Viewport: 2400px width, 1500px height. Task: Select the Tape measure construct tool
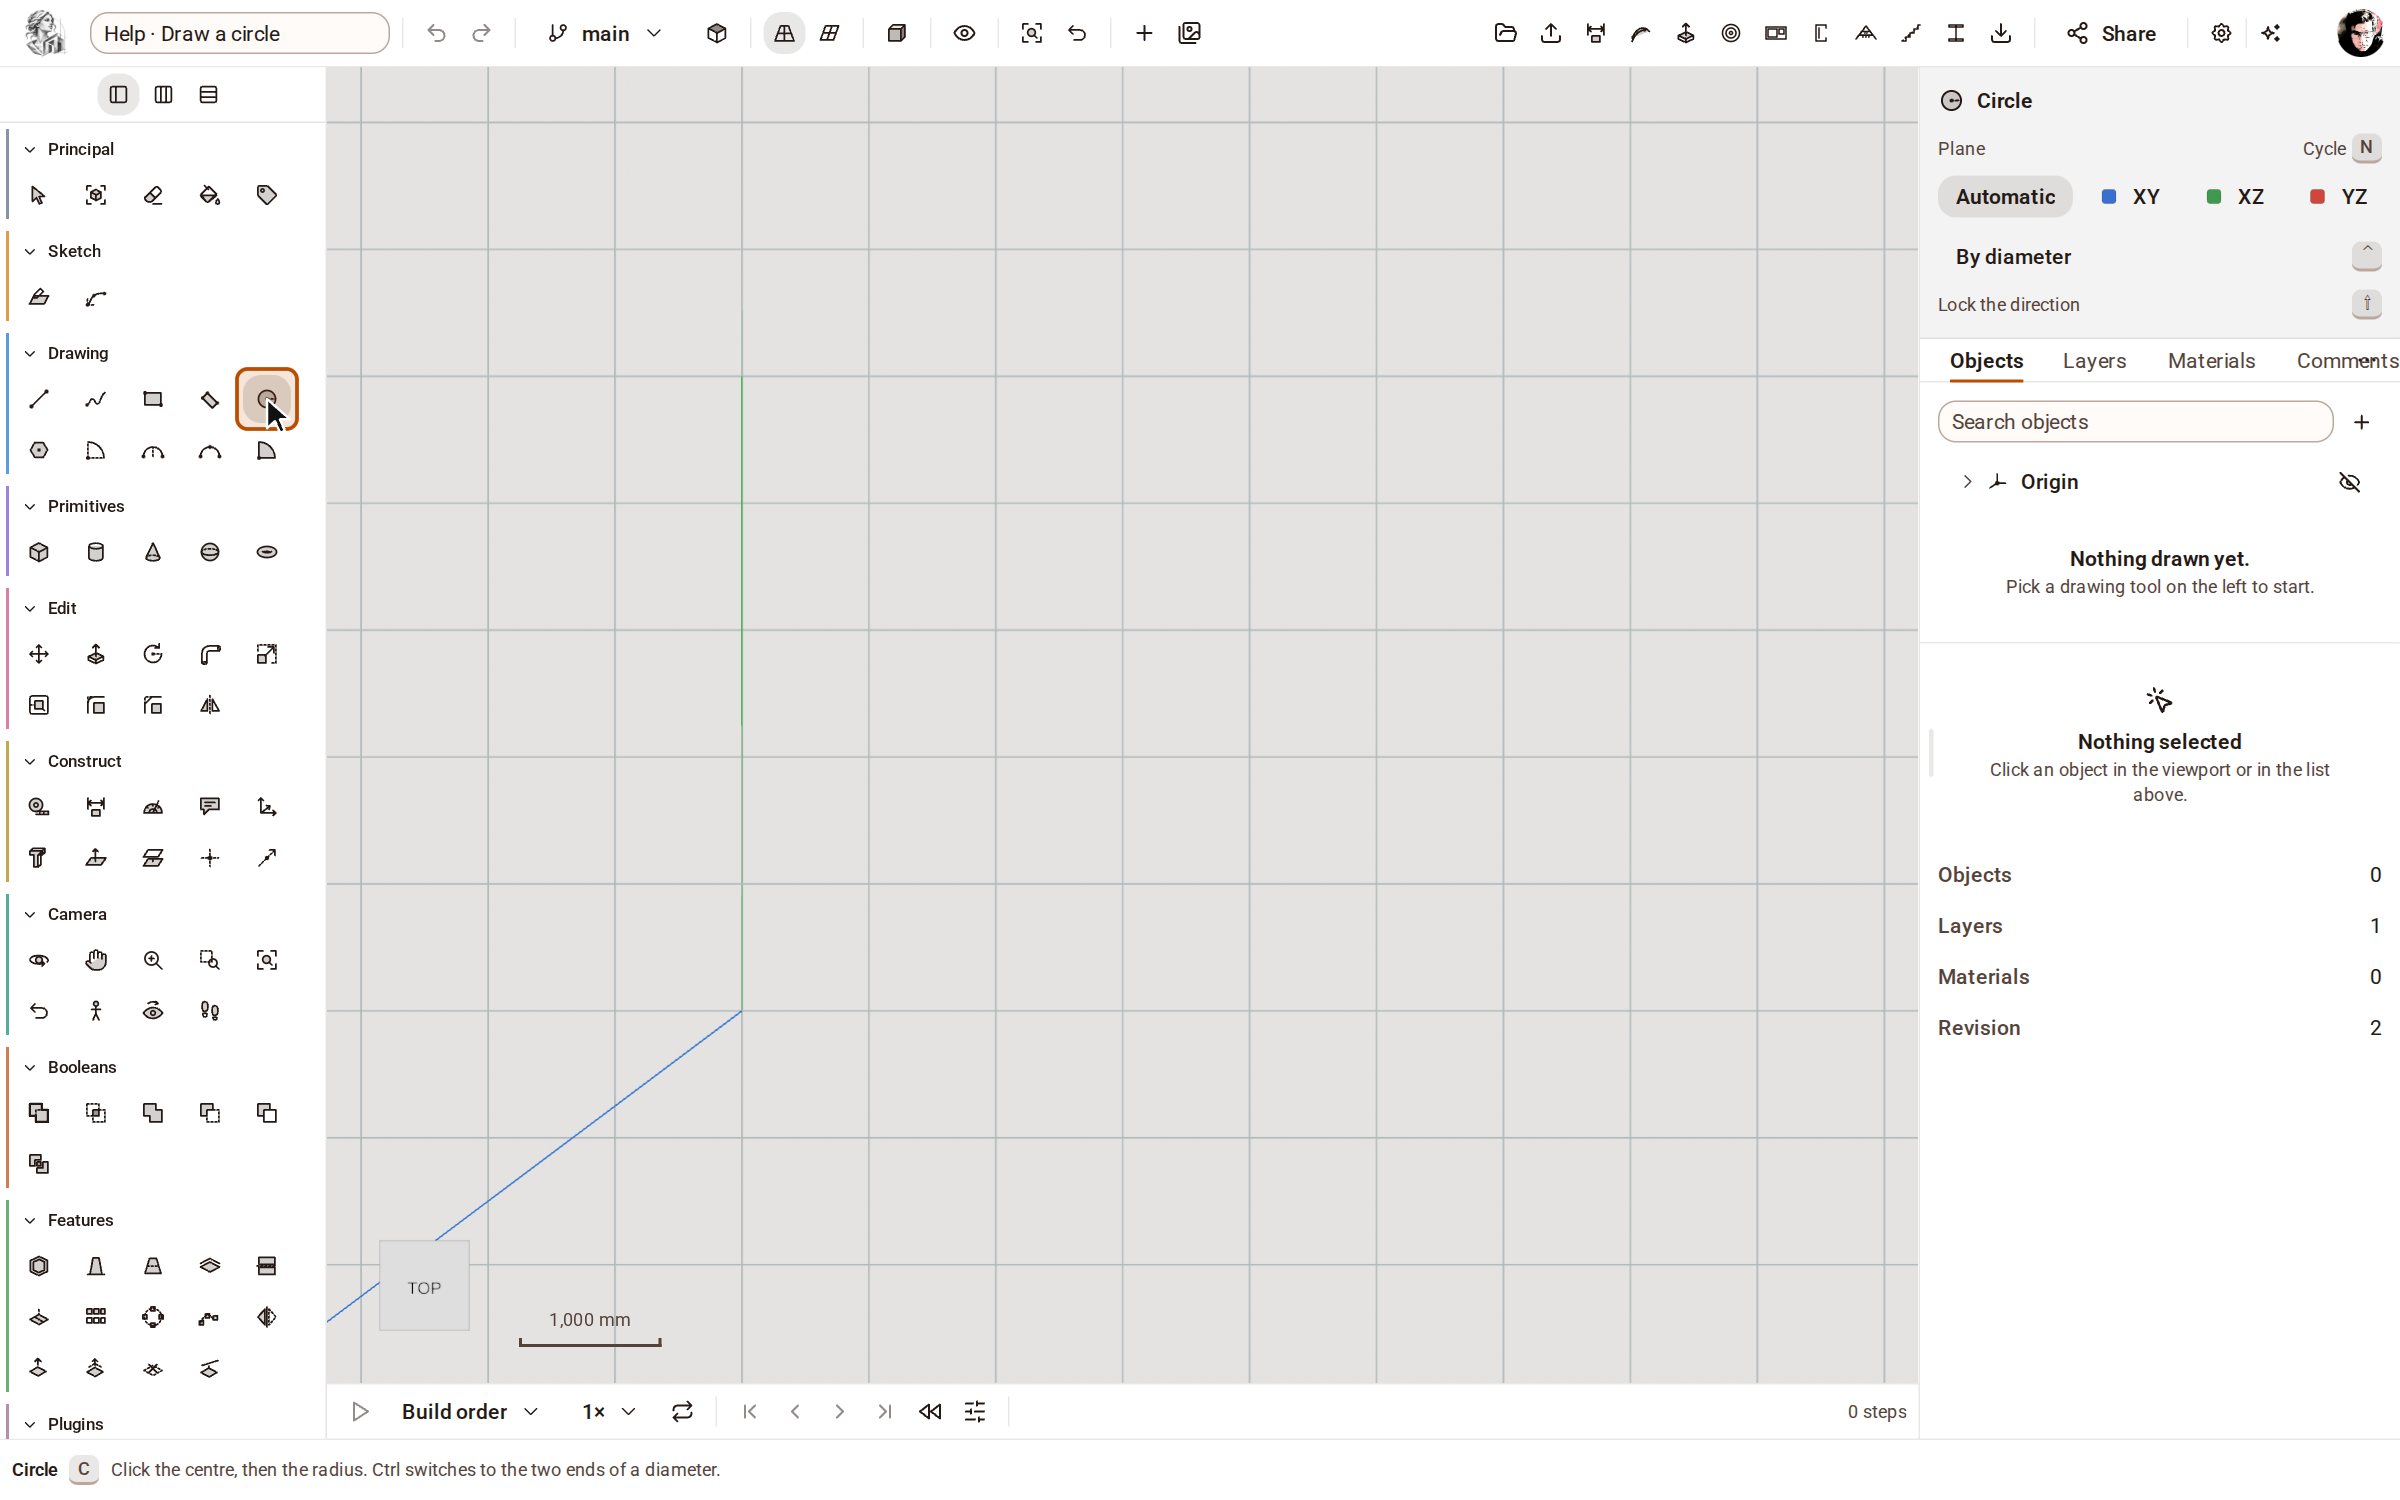tap(39, 808)
